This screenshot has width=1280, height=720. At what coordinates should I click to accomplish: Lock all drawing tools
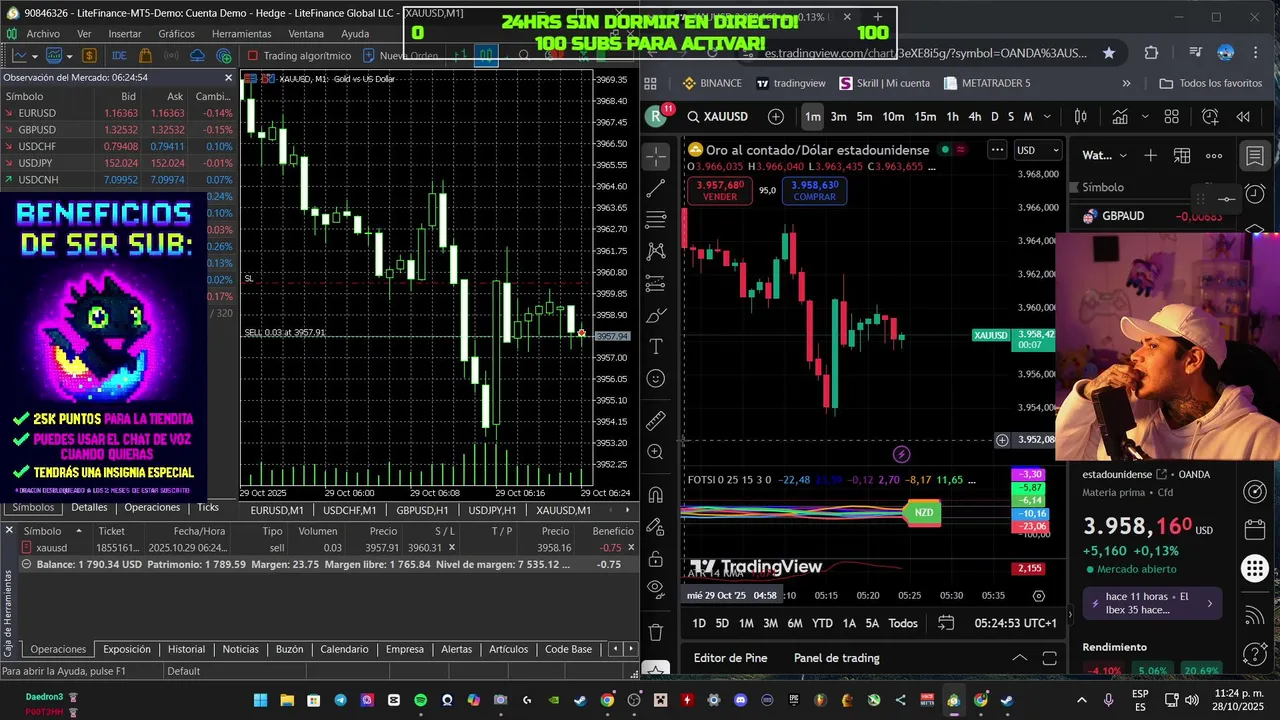point(656,558)
